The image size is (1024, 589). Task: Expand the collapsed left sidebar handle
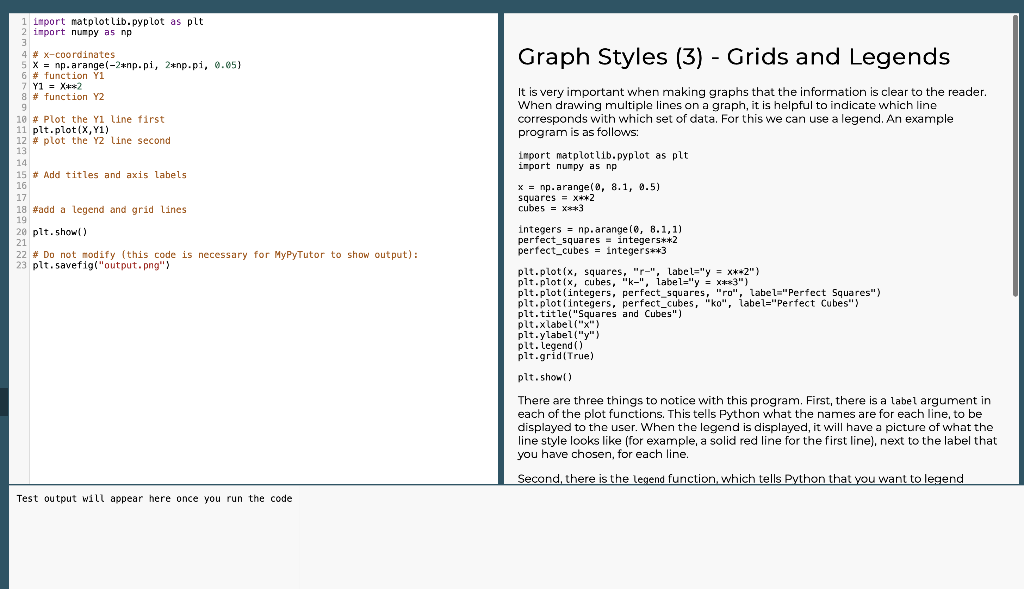4,404
